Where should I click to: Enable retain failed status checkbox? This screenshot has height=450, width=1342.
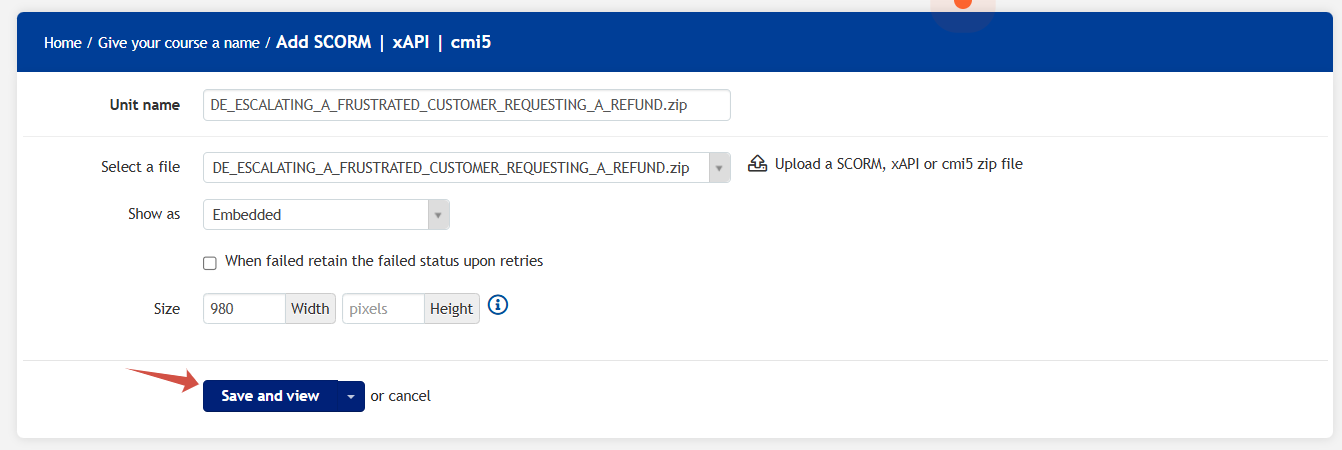point(210,263)
